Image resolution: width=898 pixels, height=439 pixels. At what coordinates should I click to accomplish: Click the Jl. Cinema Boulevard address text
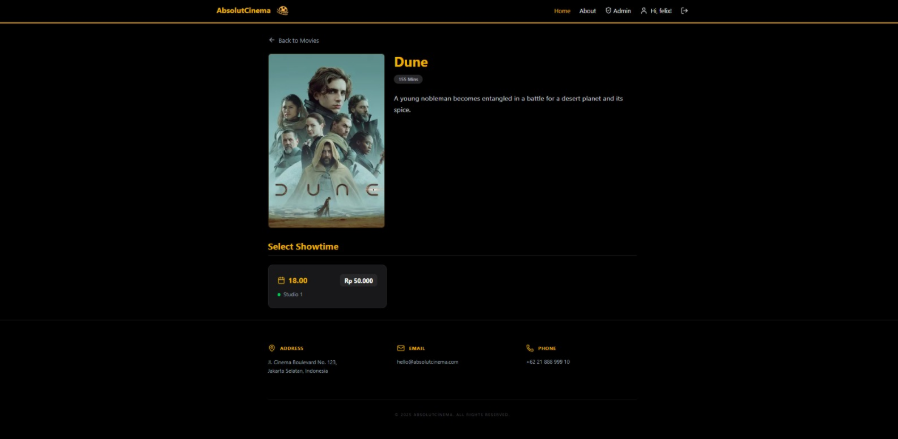coord(302,366)
